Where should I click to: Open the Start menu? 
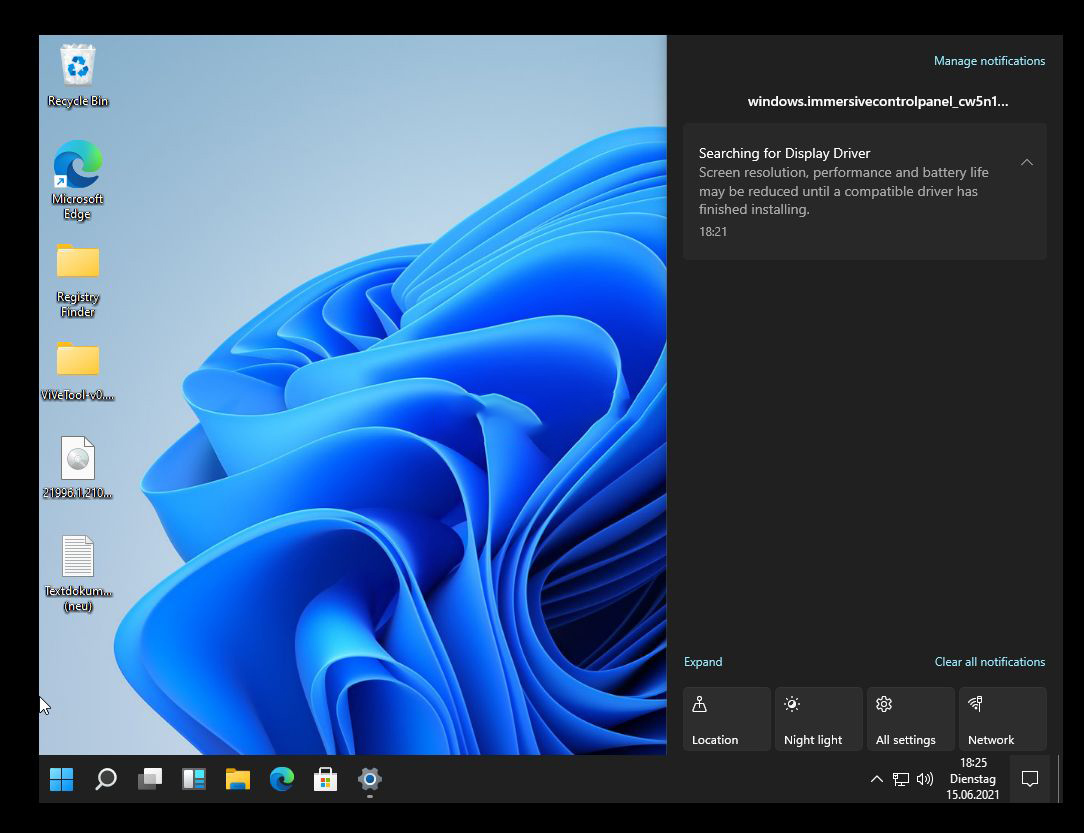(x=61, y=779)
